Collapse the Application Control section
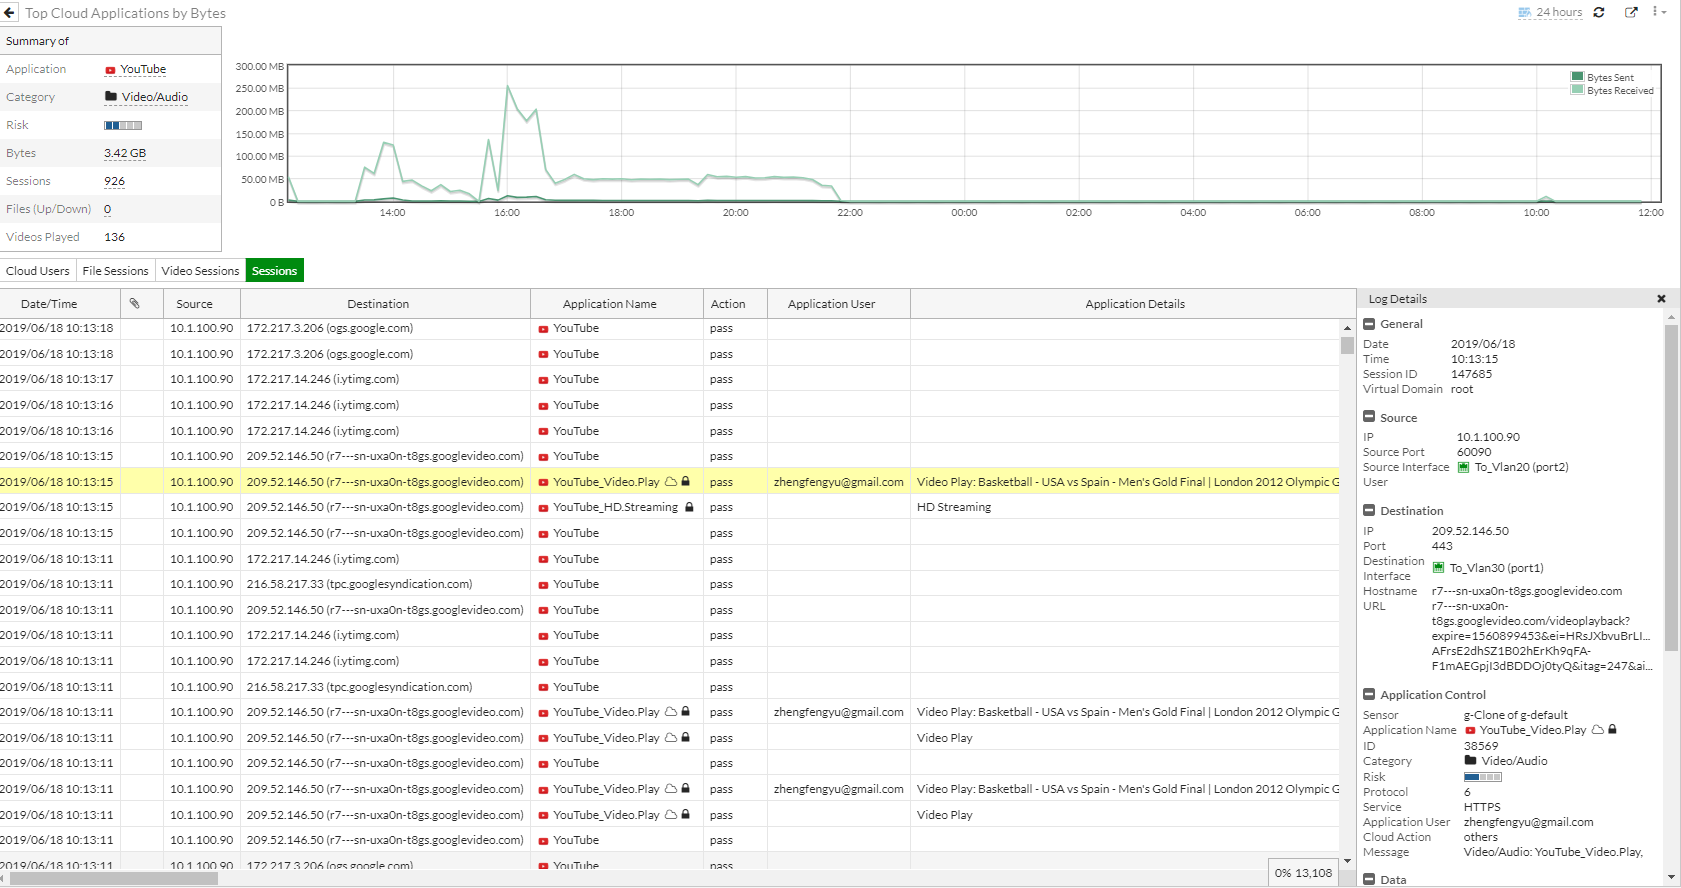1681x888 pixels. click(x=1369, y=695)
